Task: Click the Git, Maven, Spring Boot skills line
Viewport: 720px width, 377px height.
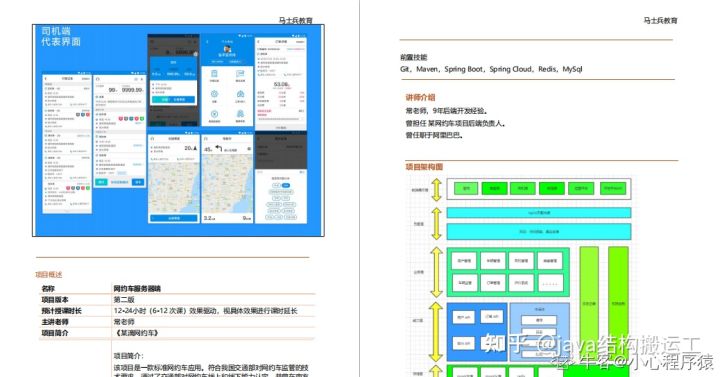Action: point(491,69)
